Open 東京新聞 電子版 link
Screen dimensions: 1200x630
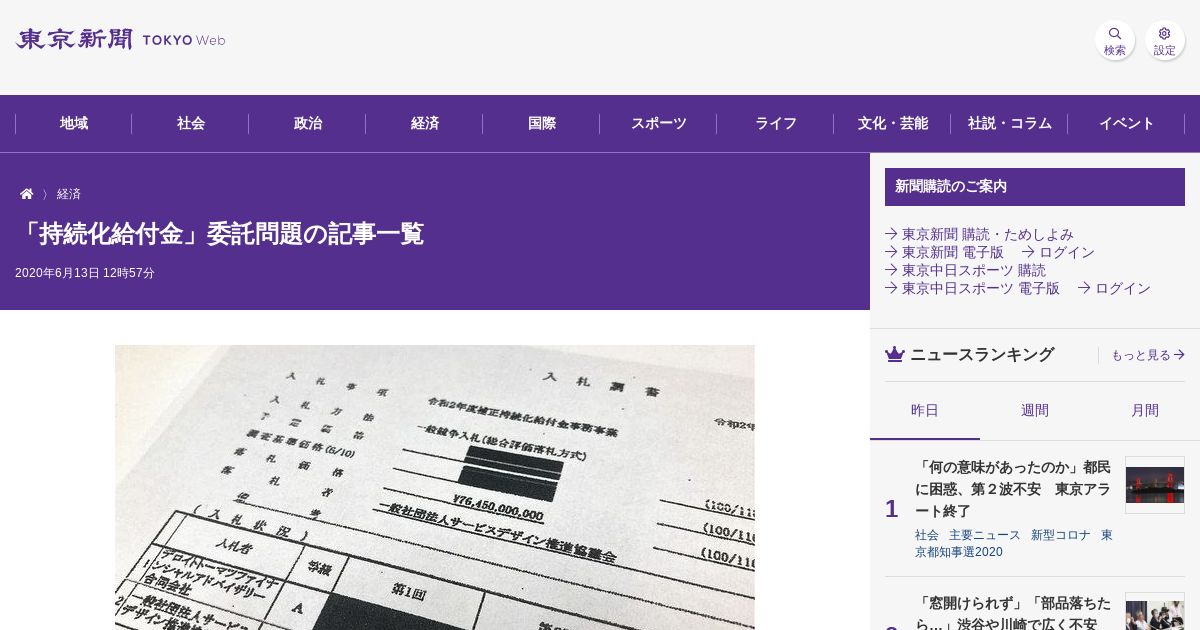tap(944, 252)
